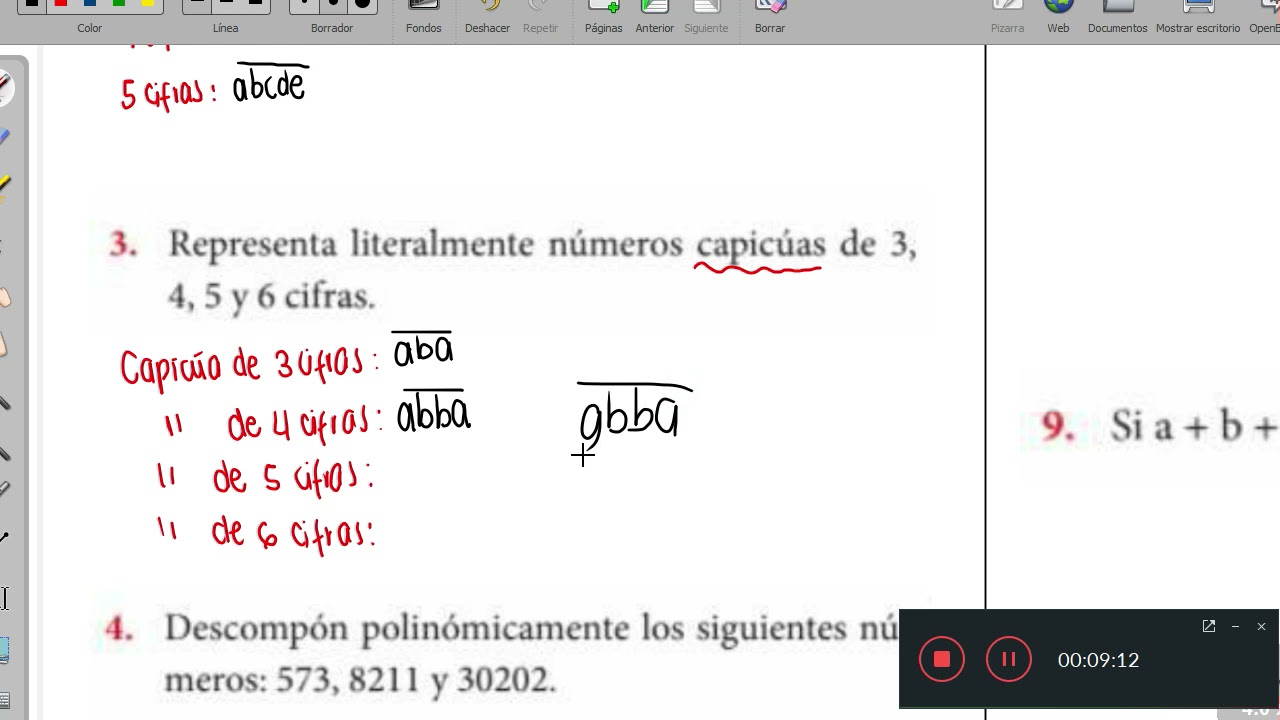Open the Fondos background options
Image resolution: width=1280 pixels, height=720 pixels.
point(424,17)
